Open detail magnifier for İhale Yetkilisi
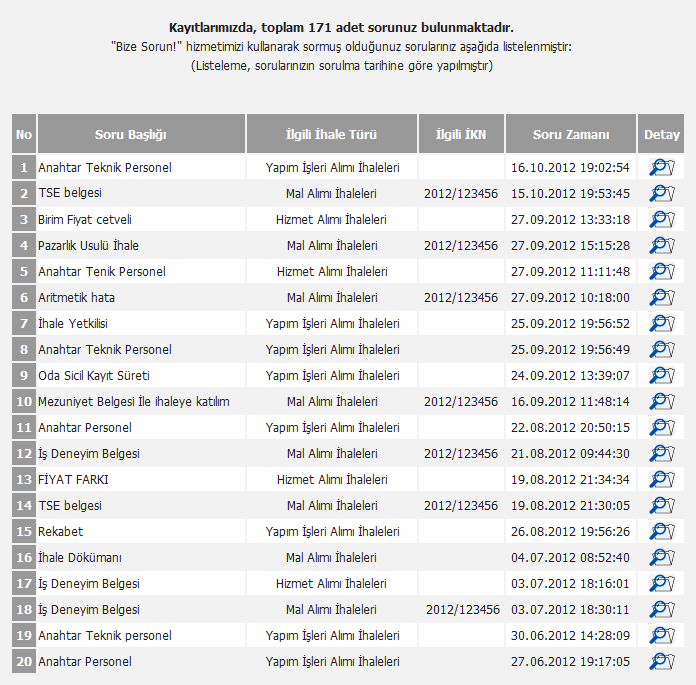 (x=662, y=323)
